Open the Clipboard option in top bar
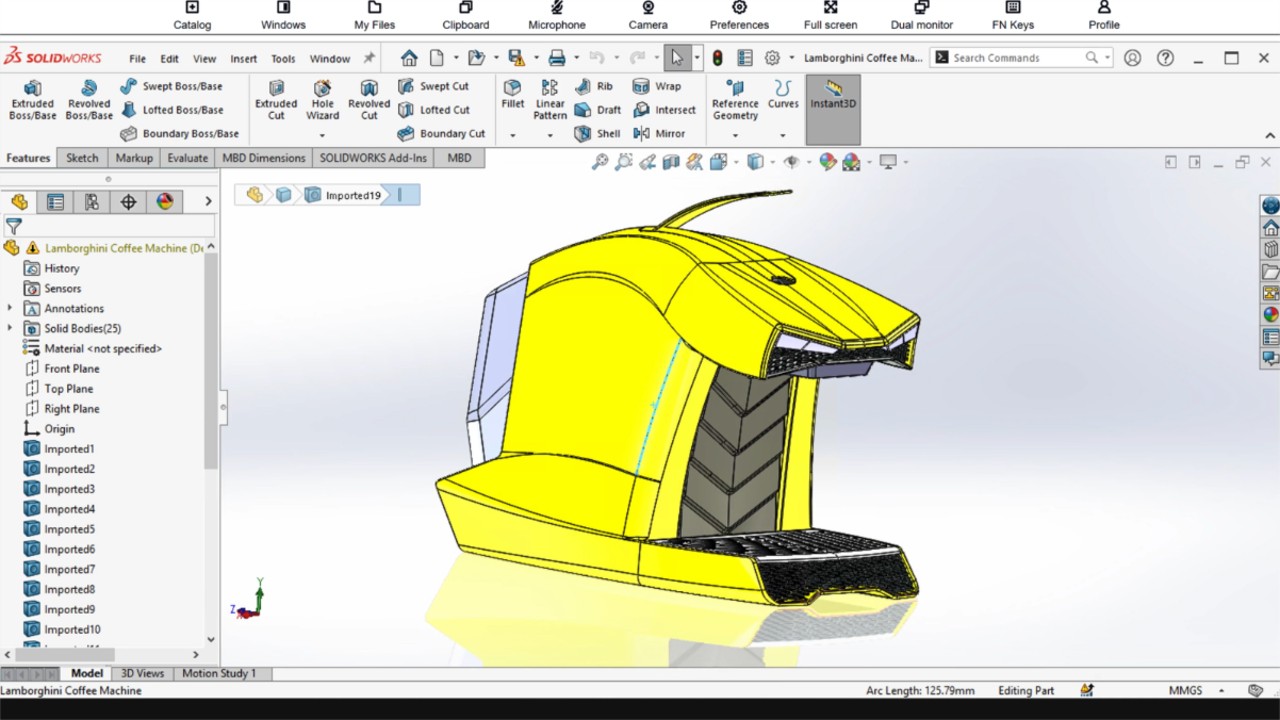The height and width of the screenshot is (720, 1280). [x=466, y=16]
